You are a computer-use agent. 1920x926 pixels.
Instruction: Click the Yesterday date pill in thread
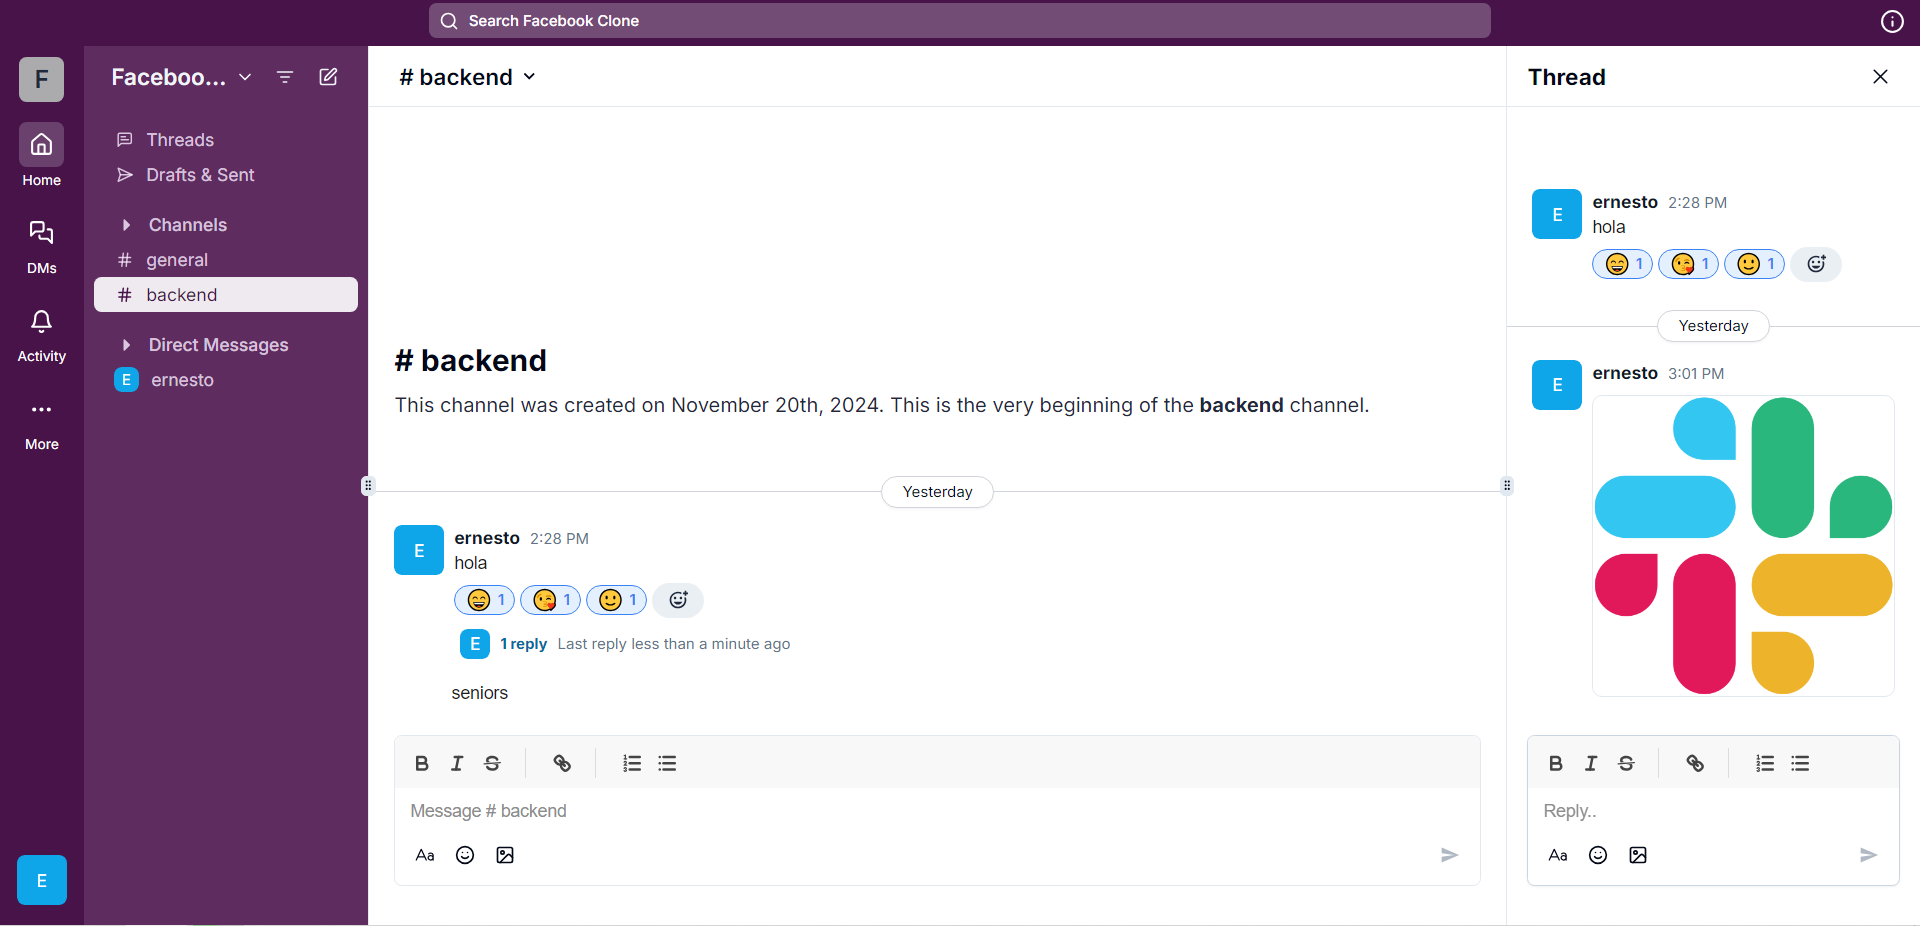pyautogui.click(x=1713, y=326)
